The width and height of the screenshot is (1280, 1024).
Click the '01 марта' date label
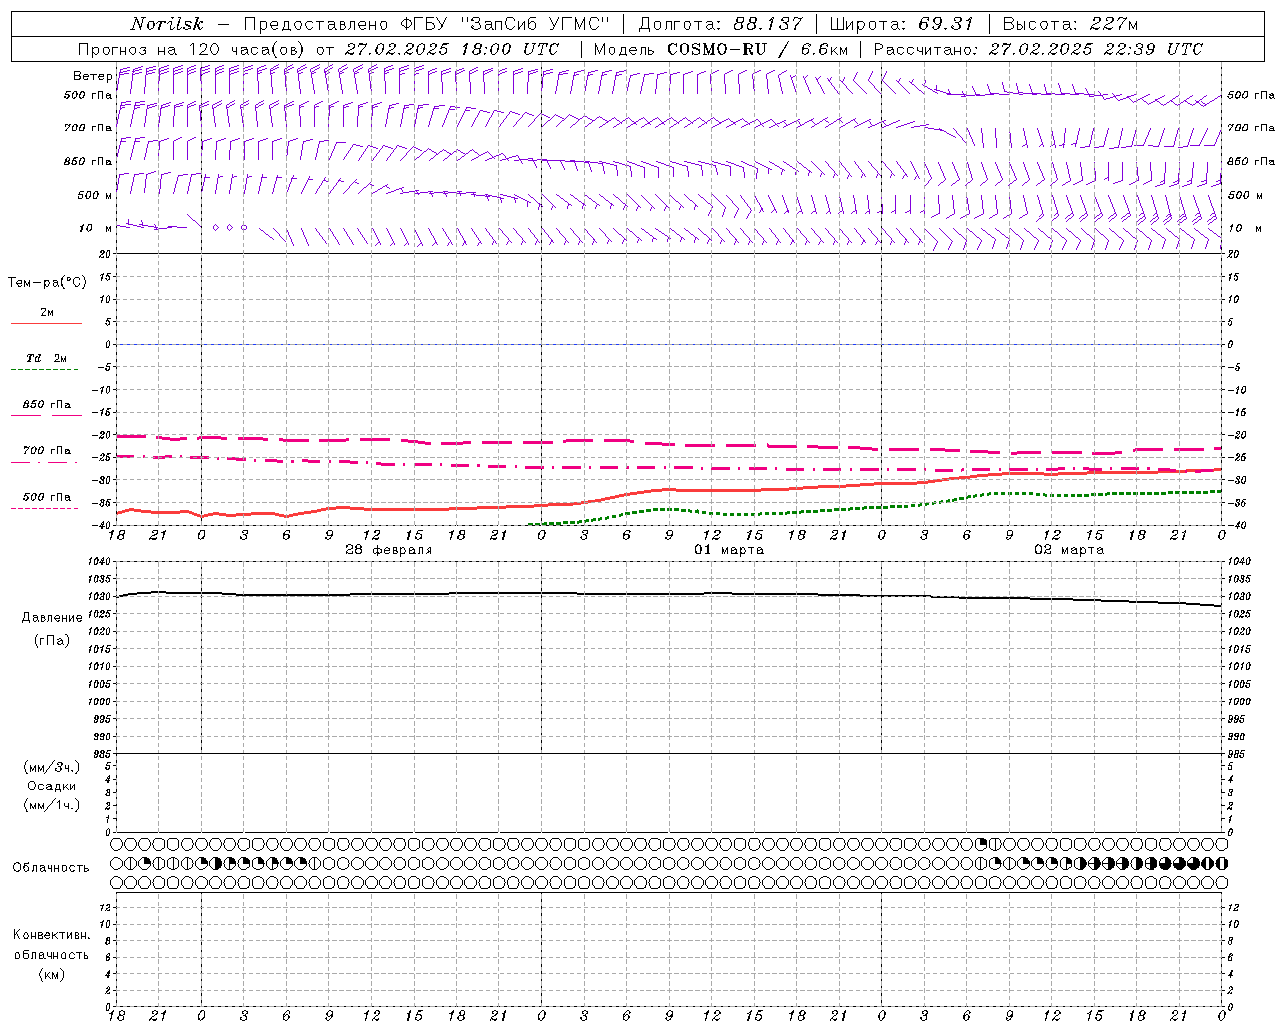tap(729, 550)
